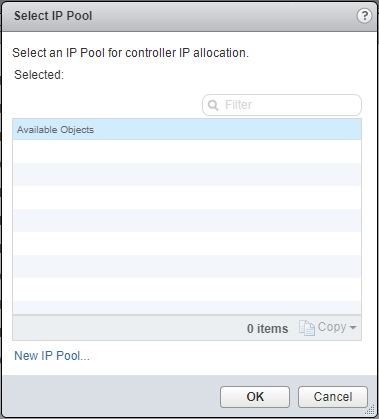Click the Selected: label
Screen dimensions: 379x419
pos(39,75)
